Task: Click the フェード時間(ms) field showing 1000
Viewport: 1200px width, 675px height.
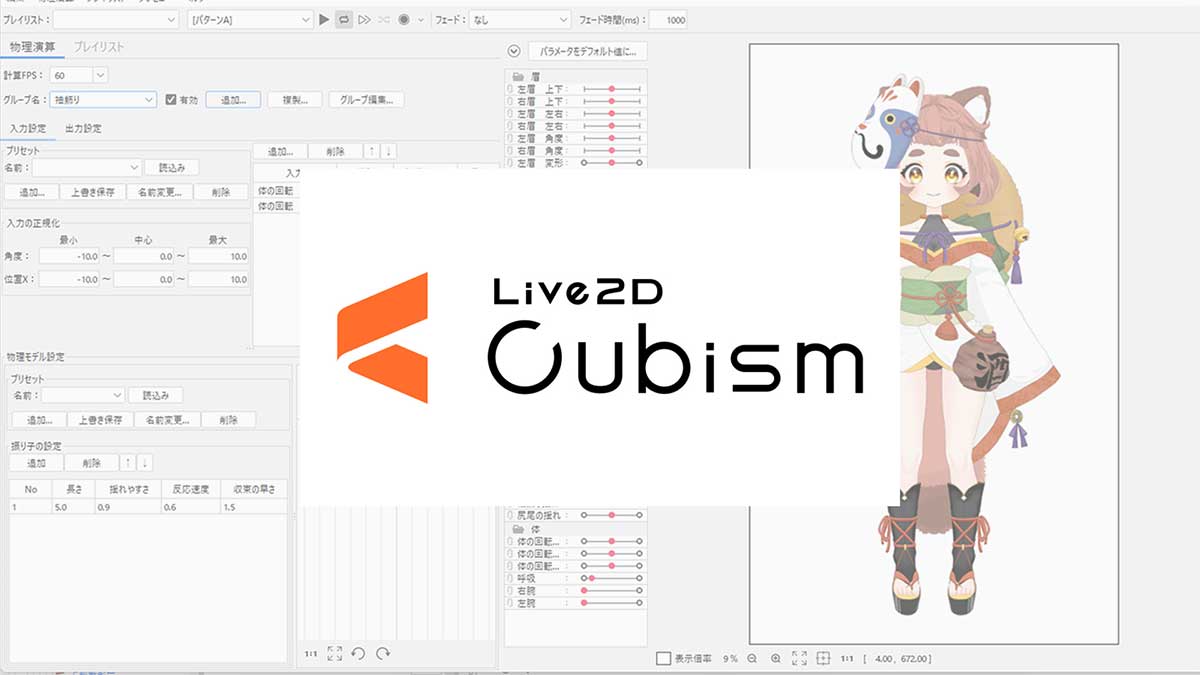Action: (668, 20)
